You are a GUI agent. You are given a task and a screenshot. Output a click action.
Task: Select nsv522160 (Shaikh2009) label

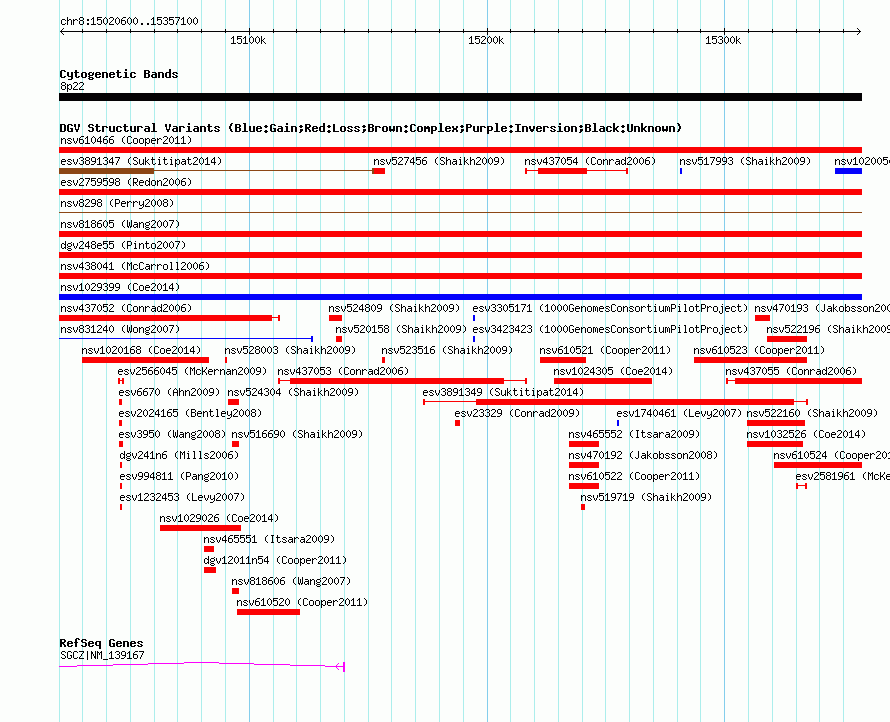(812, 413)
